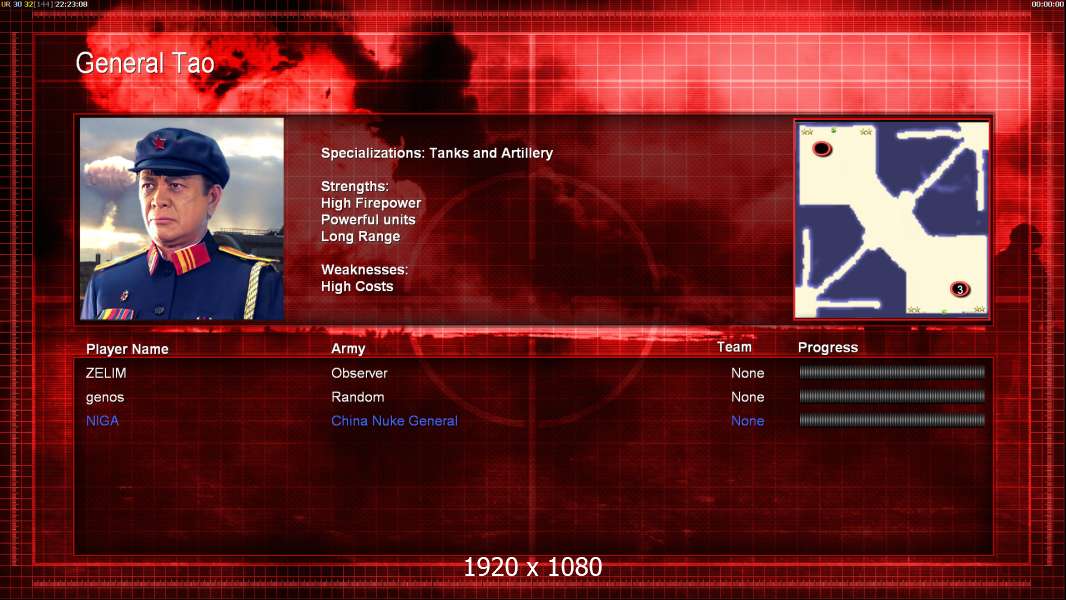Click the General Tao title
This screenshot has width=1066, height=600.
(145, 63)
